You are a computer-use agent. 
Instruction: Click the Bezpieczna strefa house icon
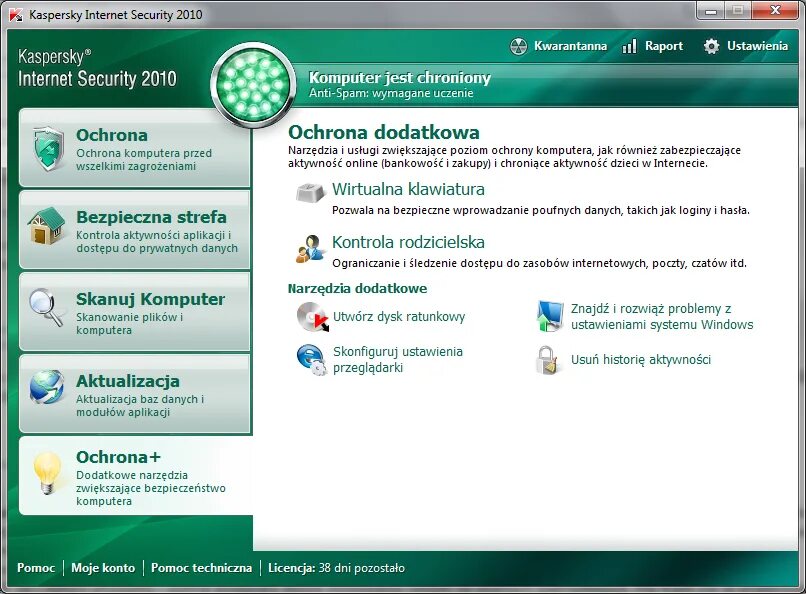tap(47, 226)
